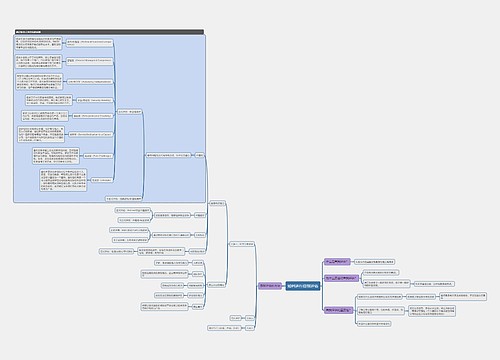Click the tiniest leaf node near the bottom of the map
500x360 pixels.
point(235,318)
